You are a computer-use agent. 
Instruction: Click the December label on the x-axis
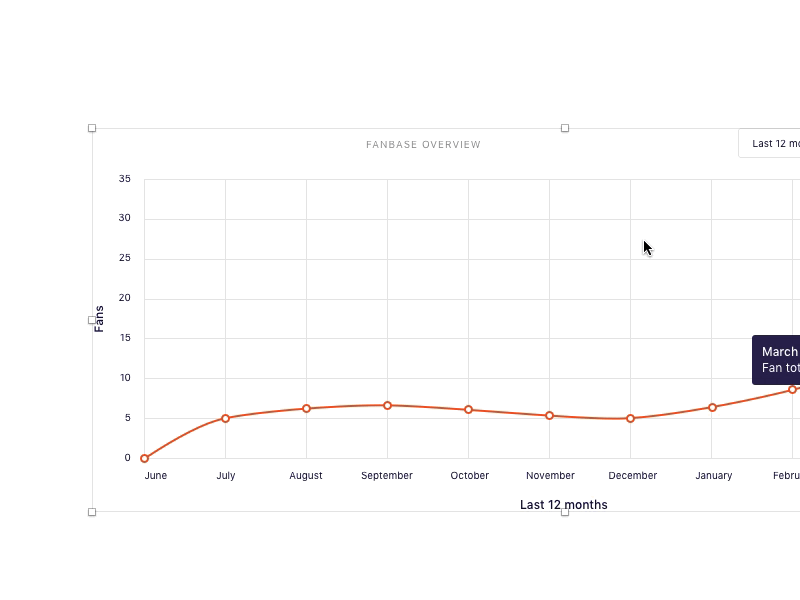(x=634, y=476)
